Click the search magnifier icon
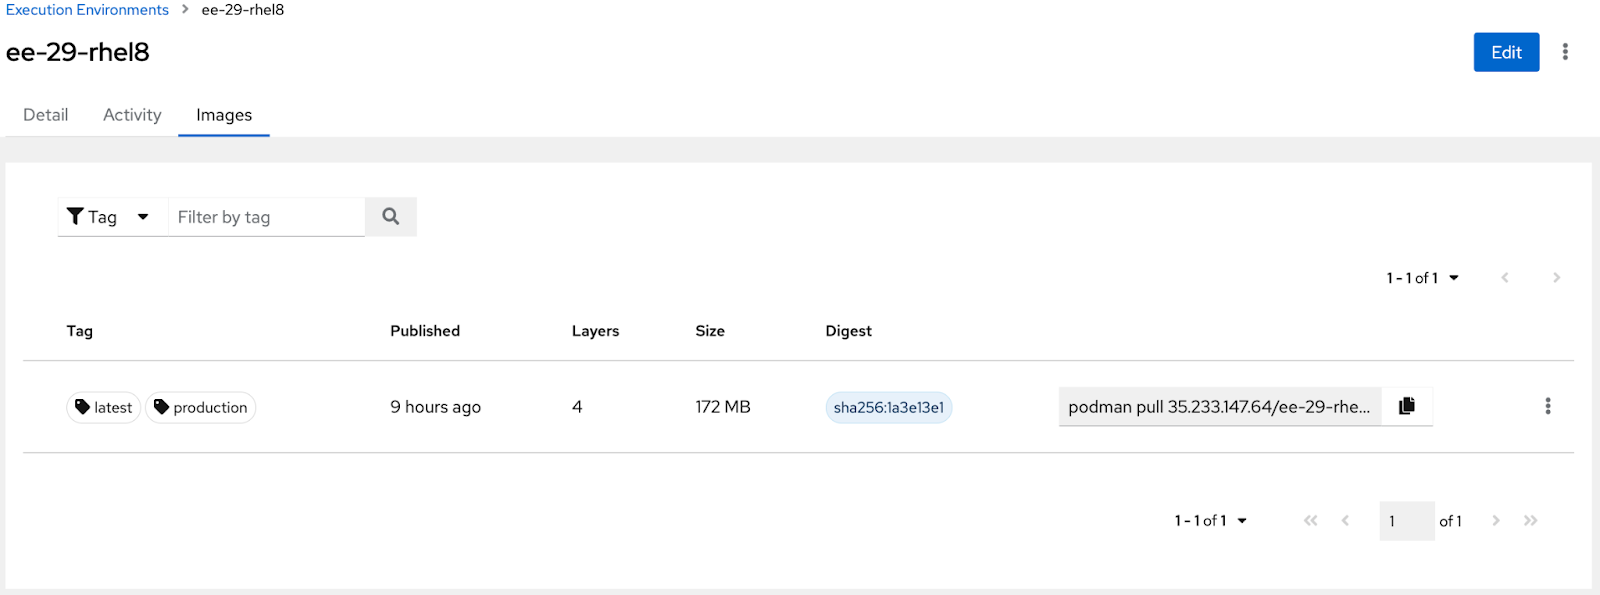This screenshot has width=1600, height=595. (390, 217)
